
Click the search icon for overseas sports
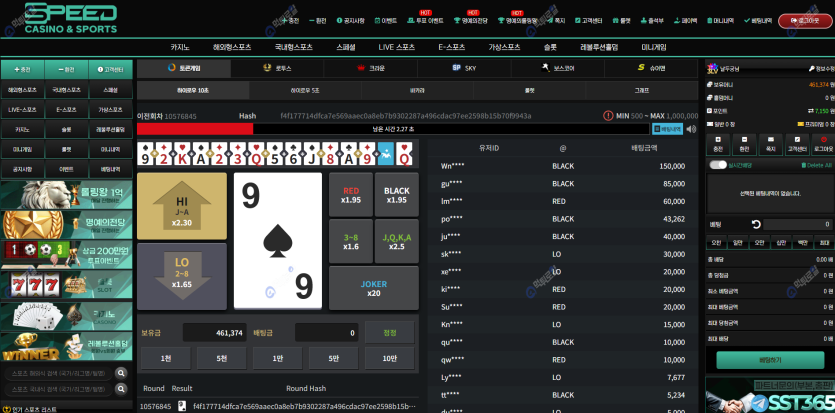(121, 373)
